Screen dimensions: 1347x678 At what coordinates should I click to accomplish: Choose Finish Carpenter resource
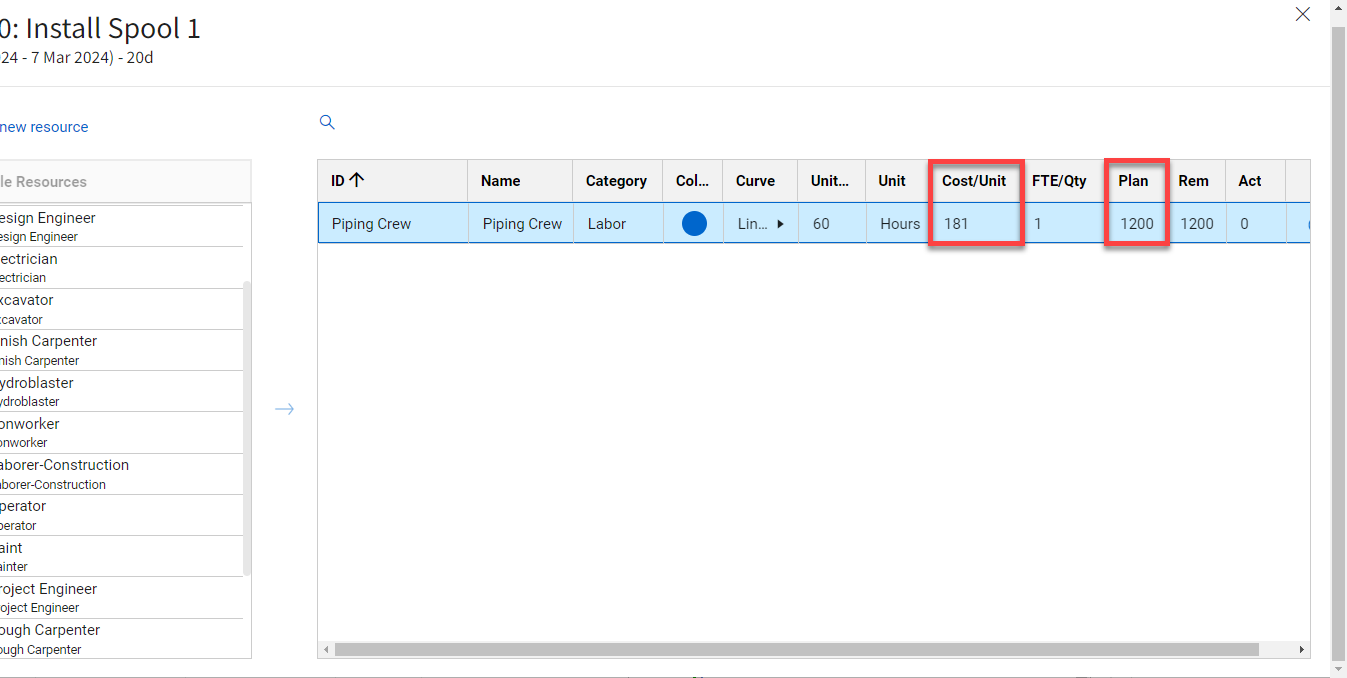point(48,350)
